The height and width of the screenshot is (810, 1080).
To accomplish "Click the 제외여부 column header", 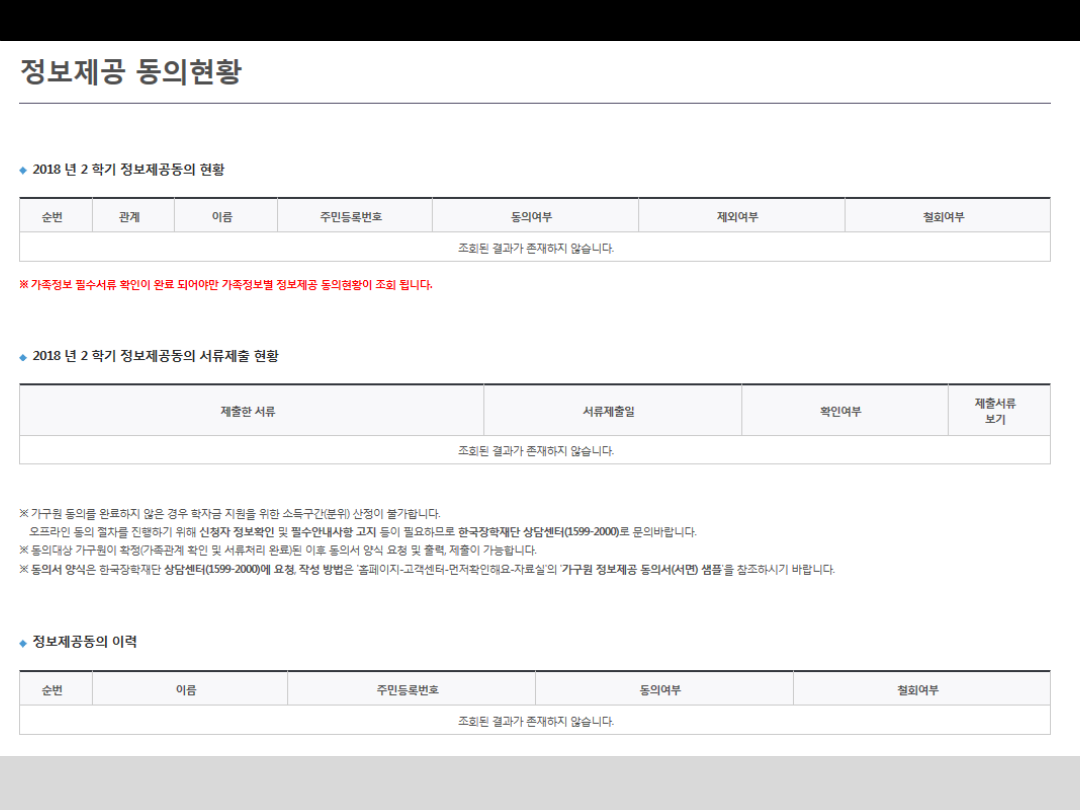I will tap(741, 216).
